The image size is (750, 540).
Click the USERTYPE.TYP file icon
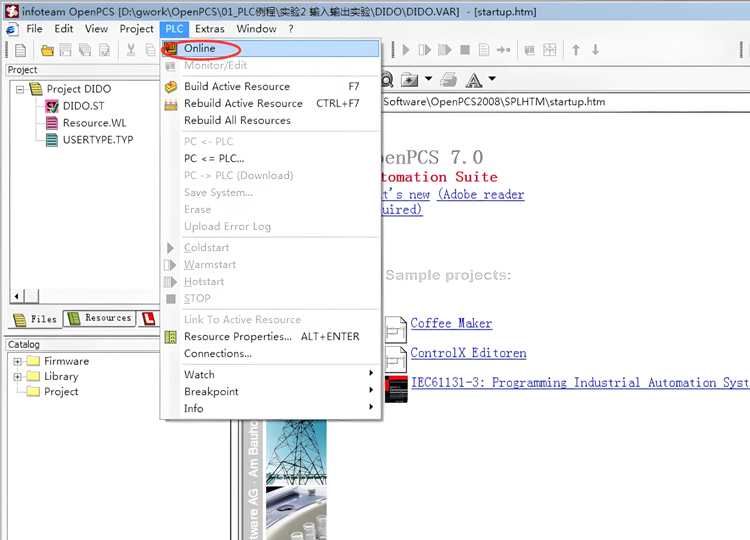(53, 140)
